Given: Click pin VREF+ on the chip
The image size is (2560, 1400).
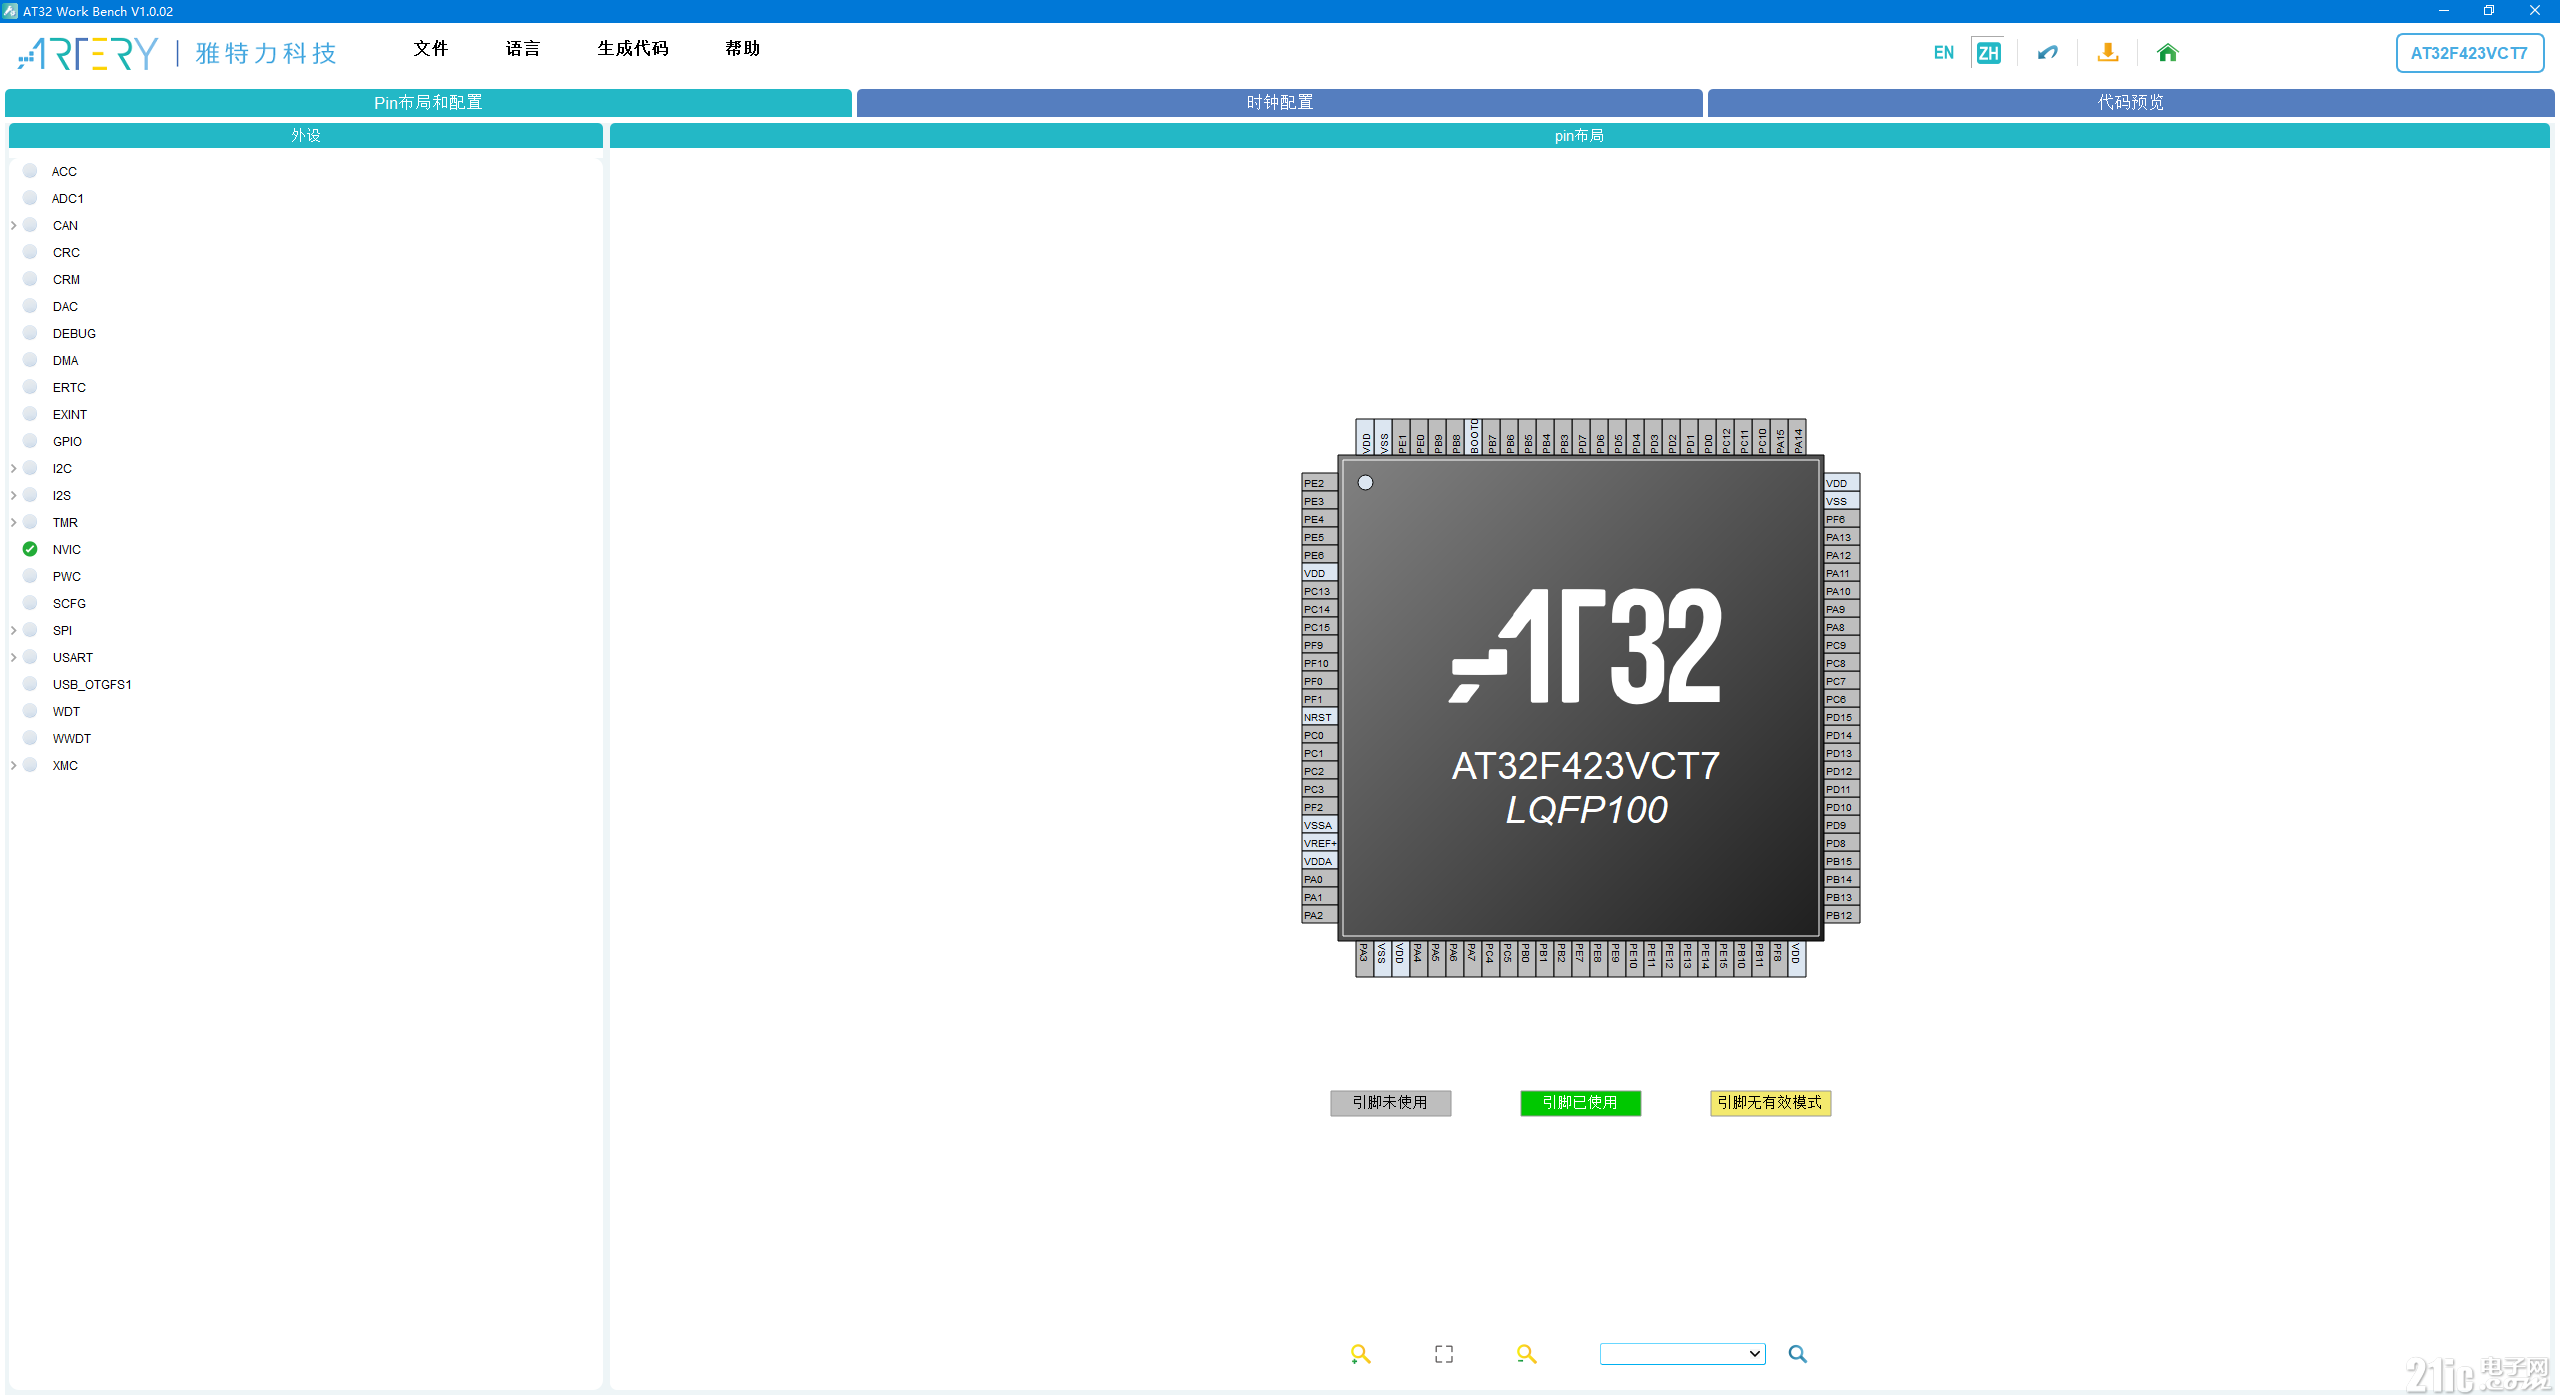Looking at the screenshot, I should tap(1319, 843).
